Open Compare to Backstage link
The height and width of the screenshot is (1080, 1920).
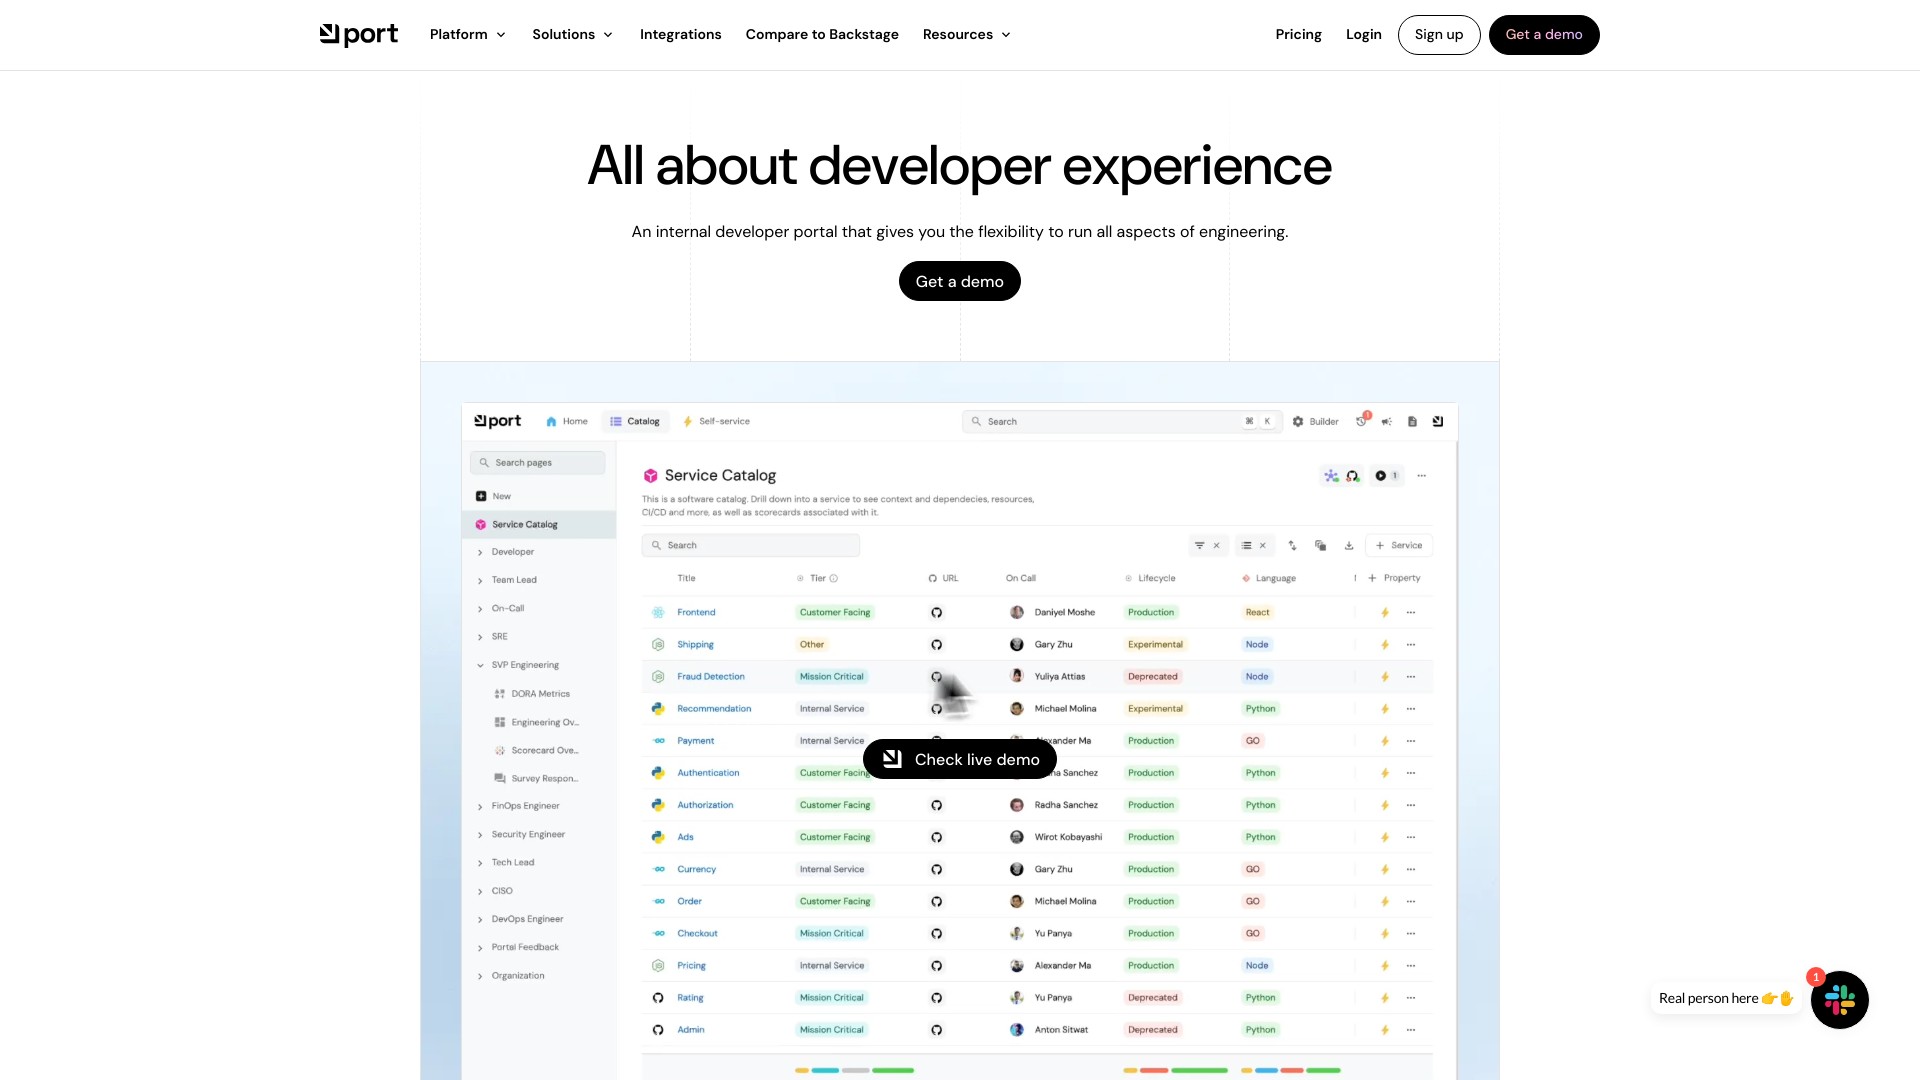[821, 35]
